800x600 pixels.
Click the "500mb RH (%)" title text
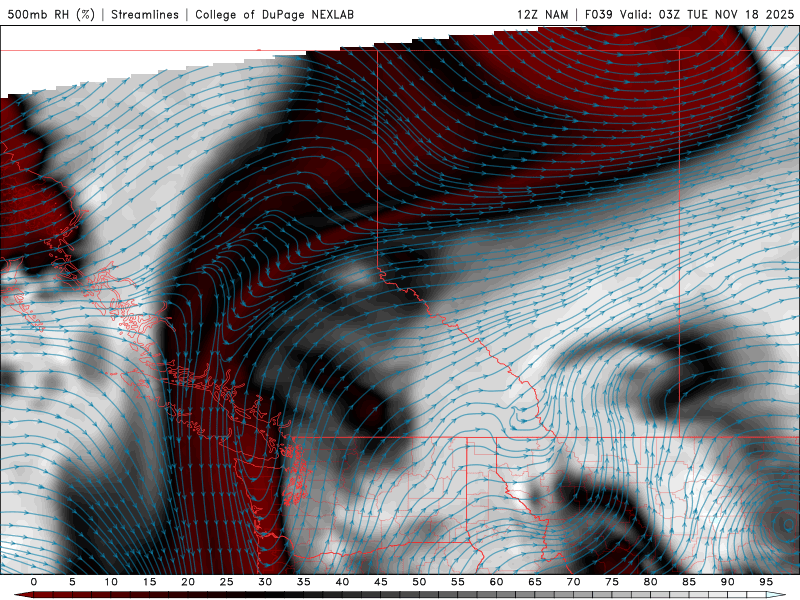51,14
